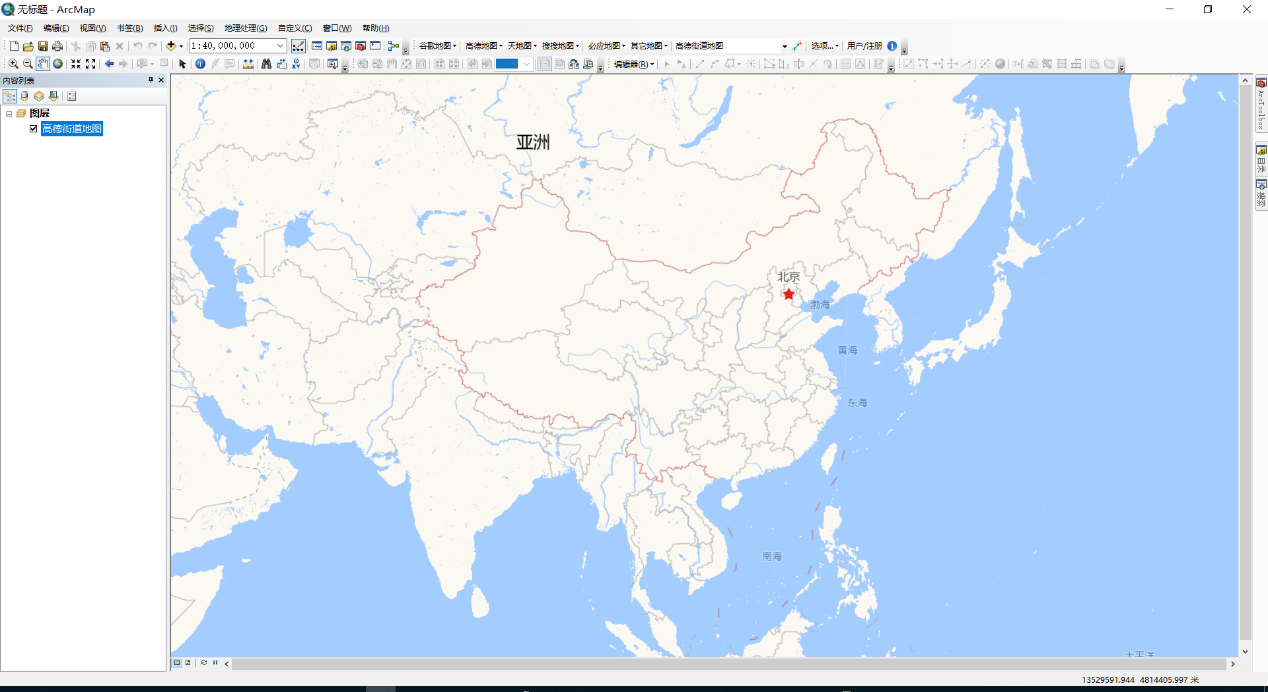Open the 谷歌地图 basemap dropdown
This screenshot has width=1268, height=692.
point(435,45)
